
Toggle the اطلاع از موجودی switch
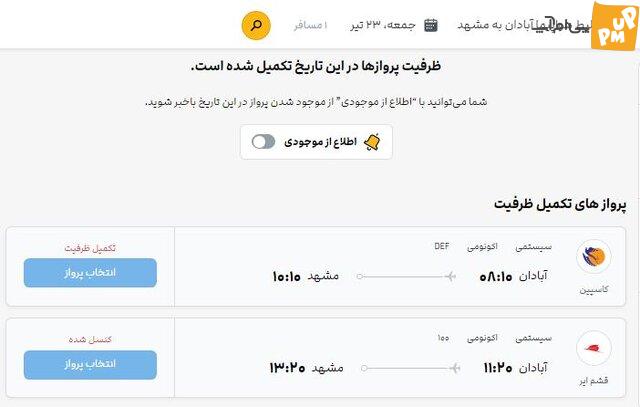[263, 142]
